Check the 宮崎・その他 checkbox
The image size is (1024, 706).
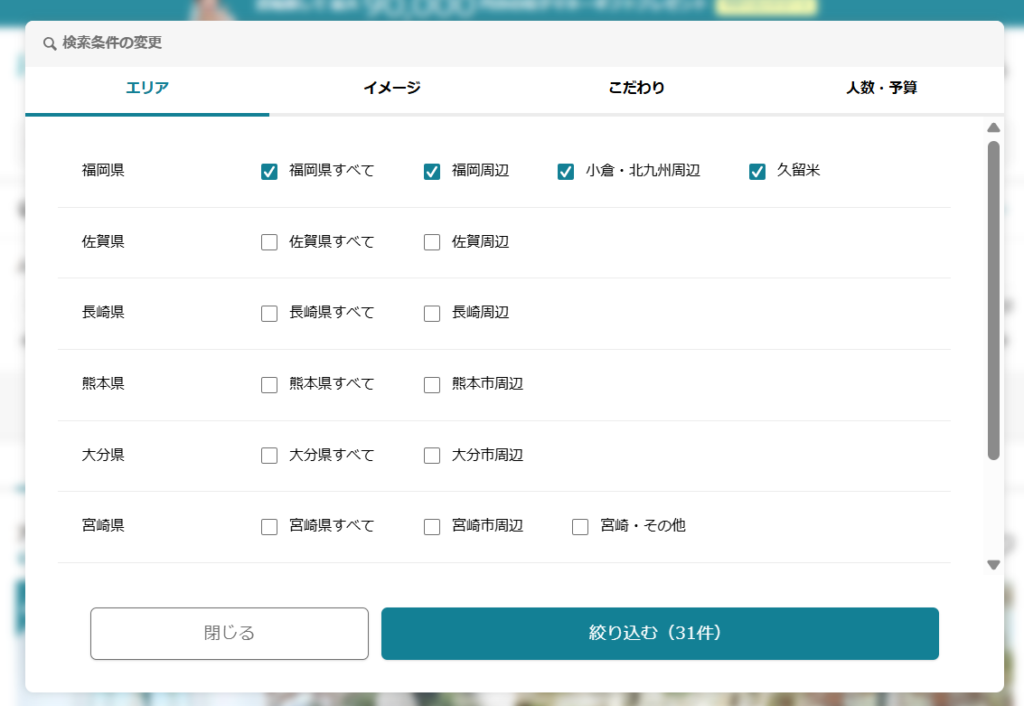[580, 526]
